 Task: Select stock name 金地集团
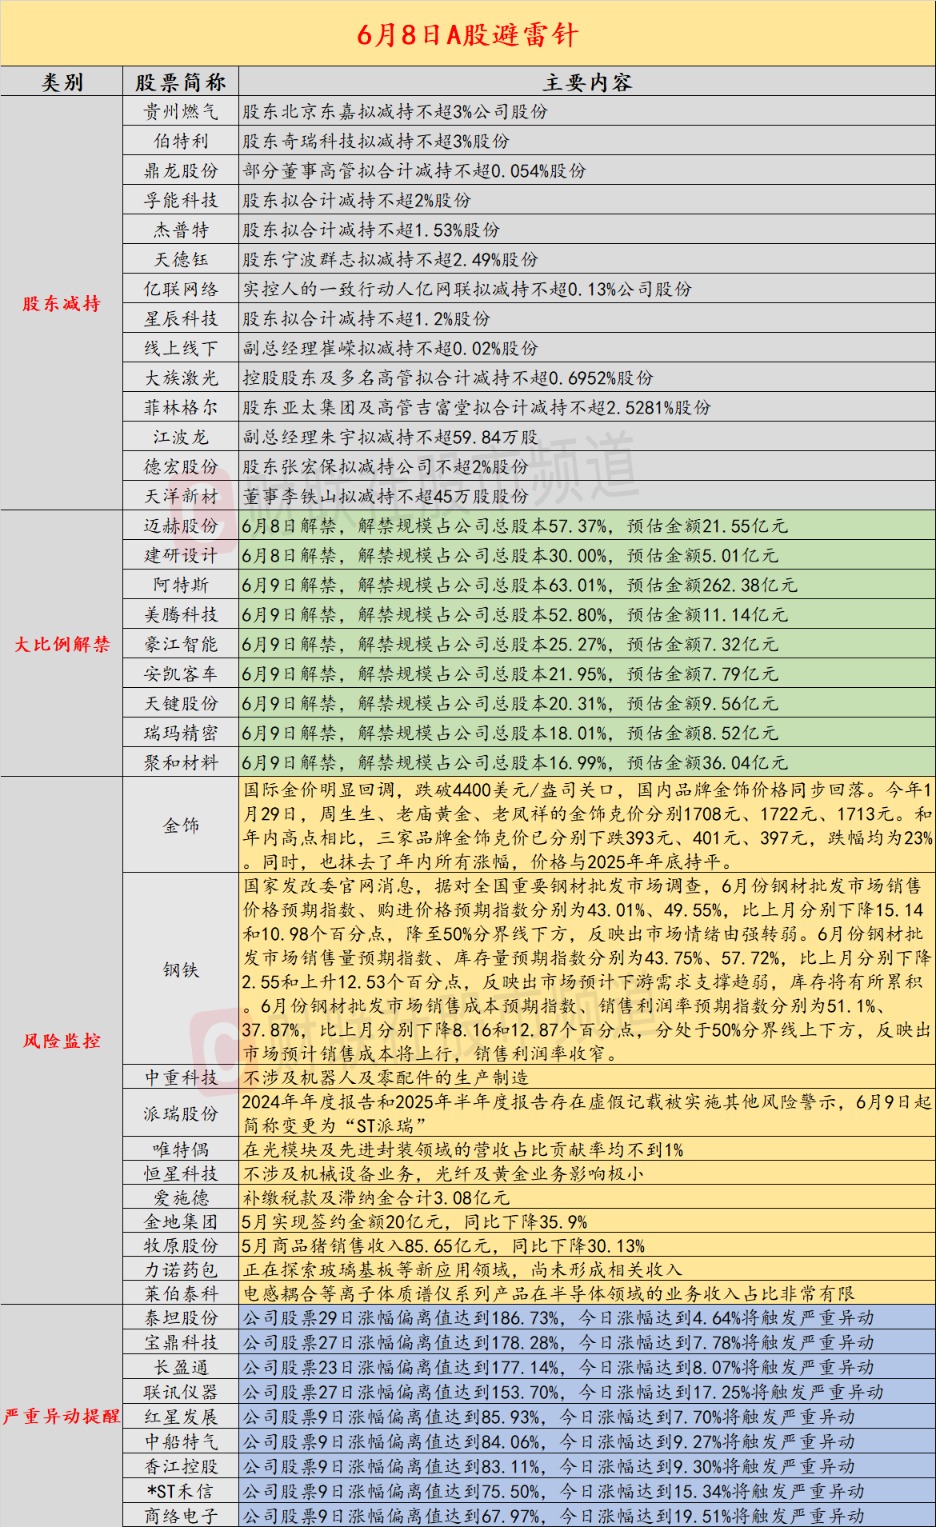point(181,1222)
